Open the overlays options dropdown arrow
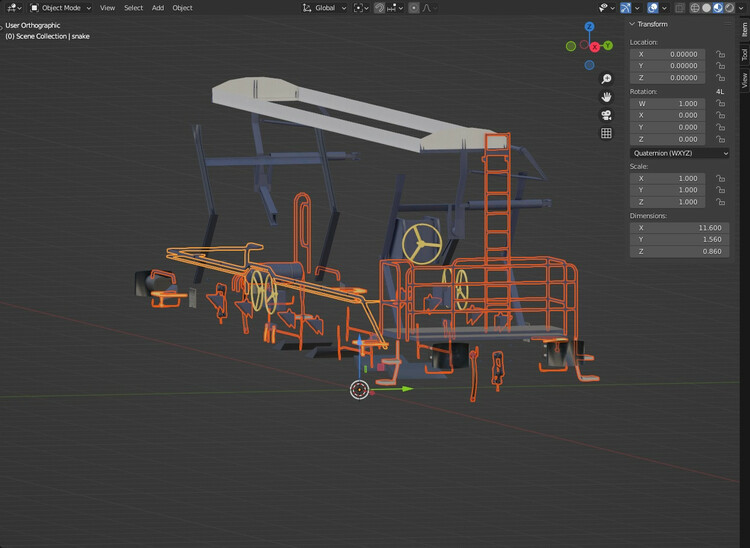The height and width of the screenshot is (548, 750). [x=664, y=8]
